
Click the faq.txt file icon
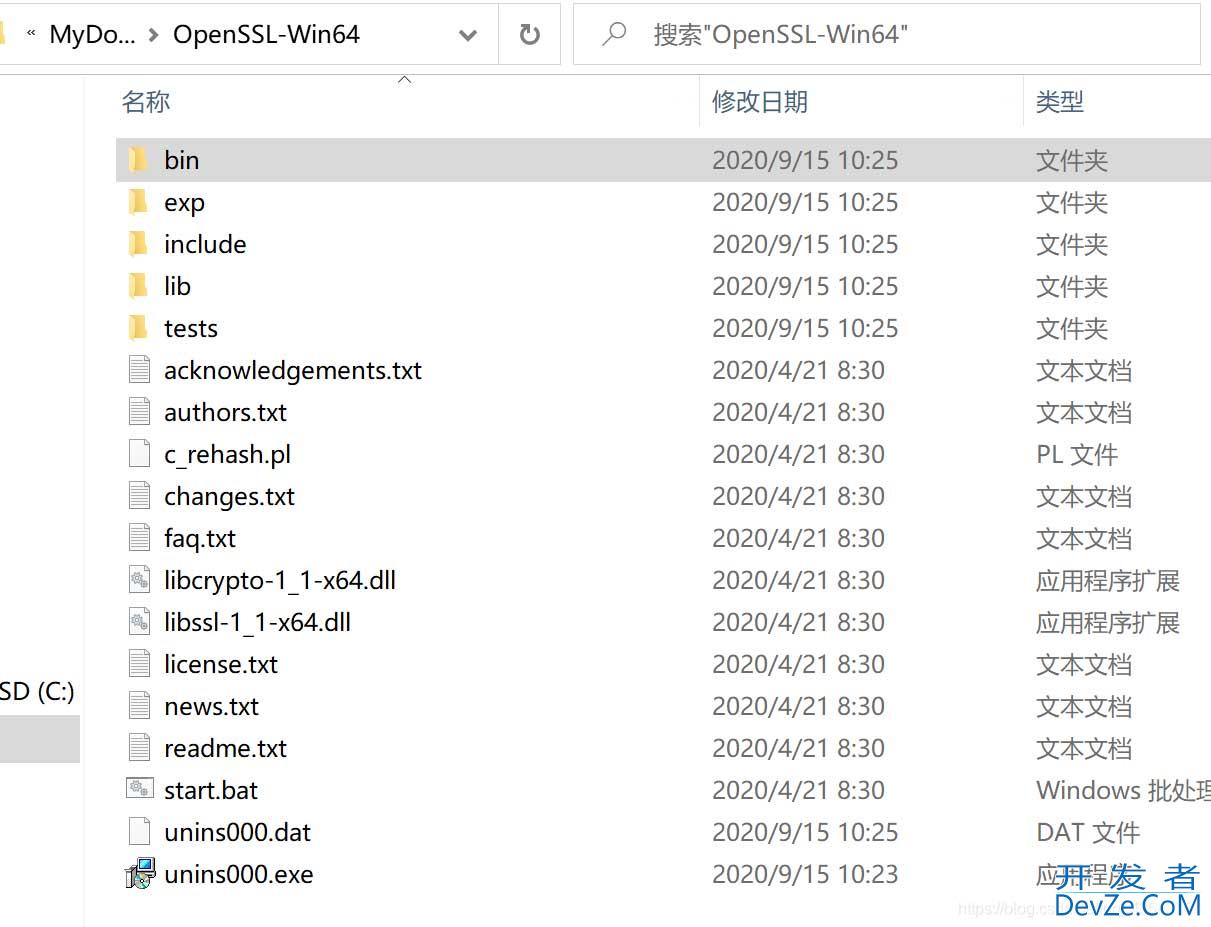(x=140, y=538)
